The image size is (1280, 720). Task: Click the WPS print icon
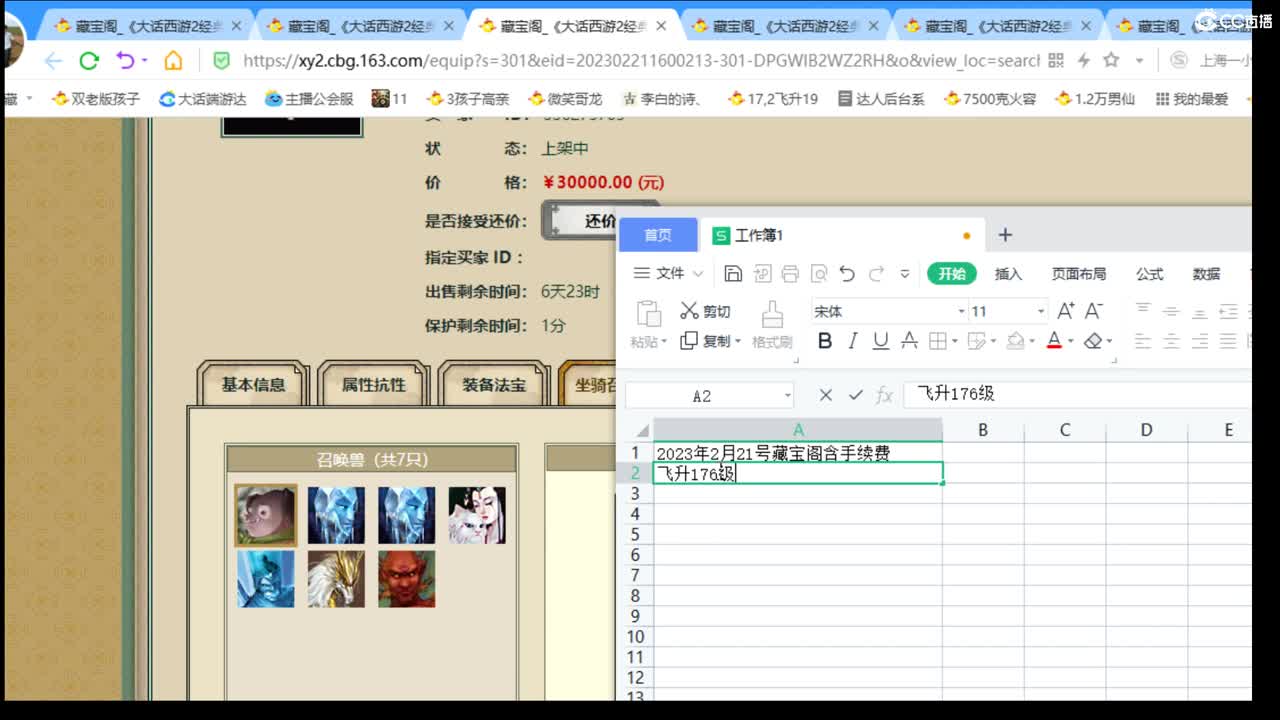(x=790, y=273)
